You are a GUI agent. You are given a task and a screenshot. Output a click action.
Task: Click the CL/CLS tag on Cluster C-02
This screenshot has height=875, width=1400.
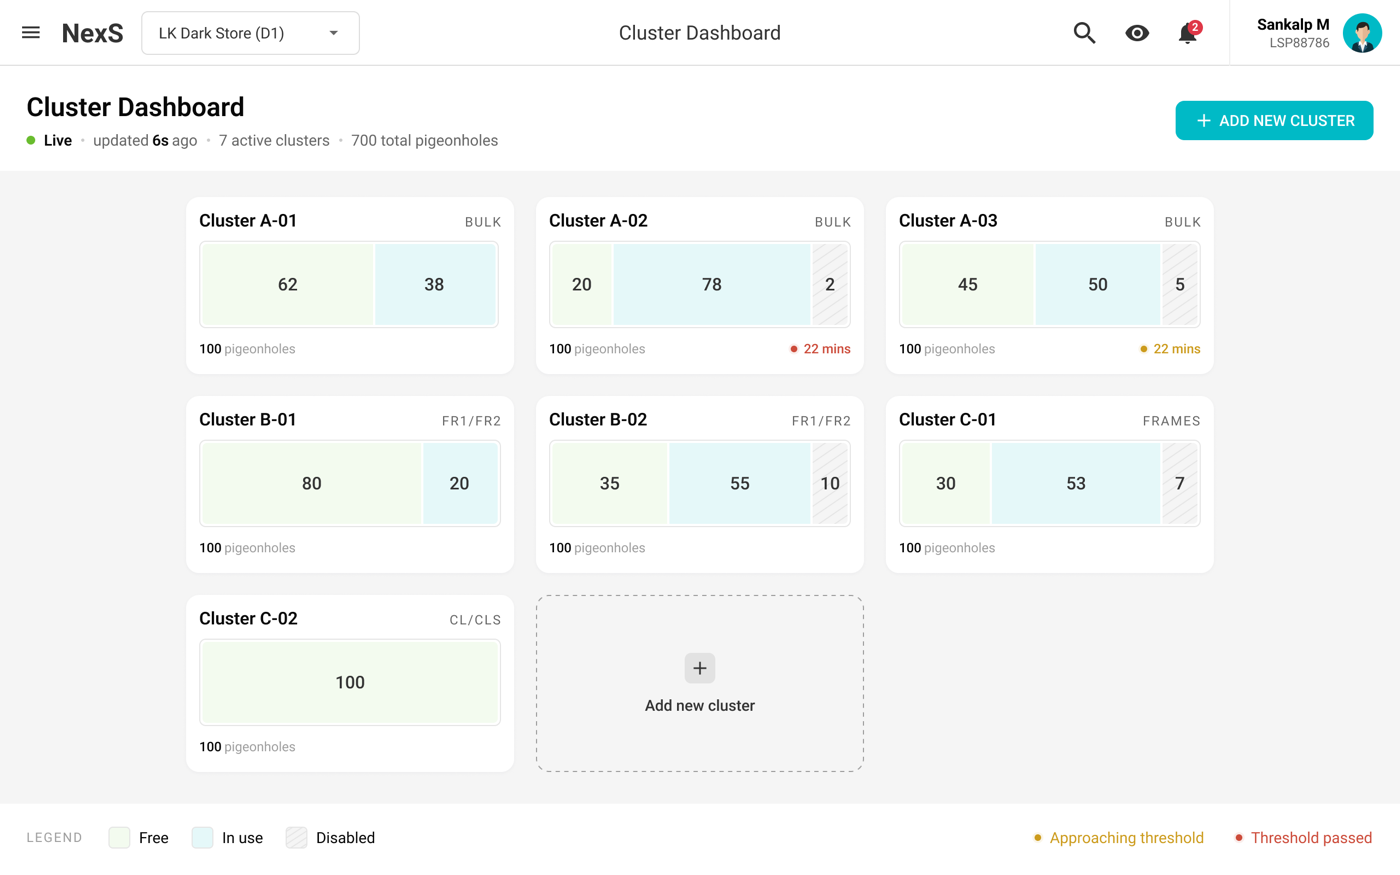click(x=475, y=620)
